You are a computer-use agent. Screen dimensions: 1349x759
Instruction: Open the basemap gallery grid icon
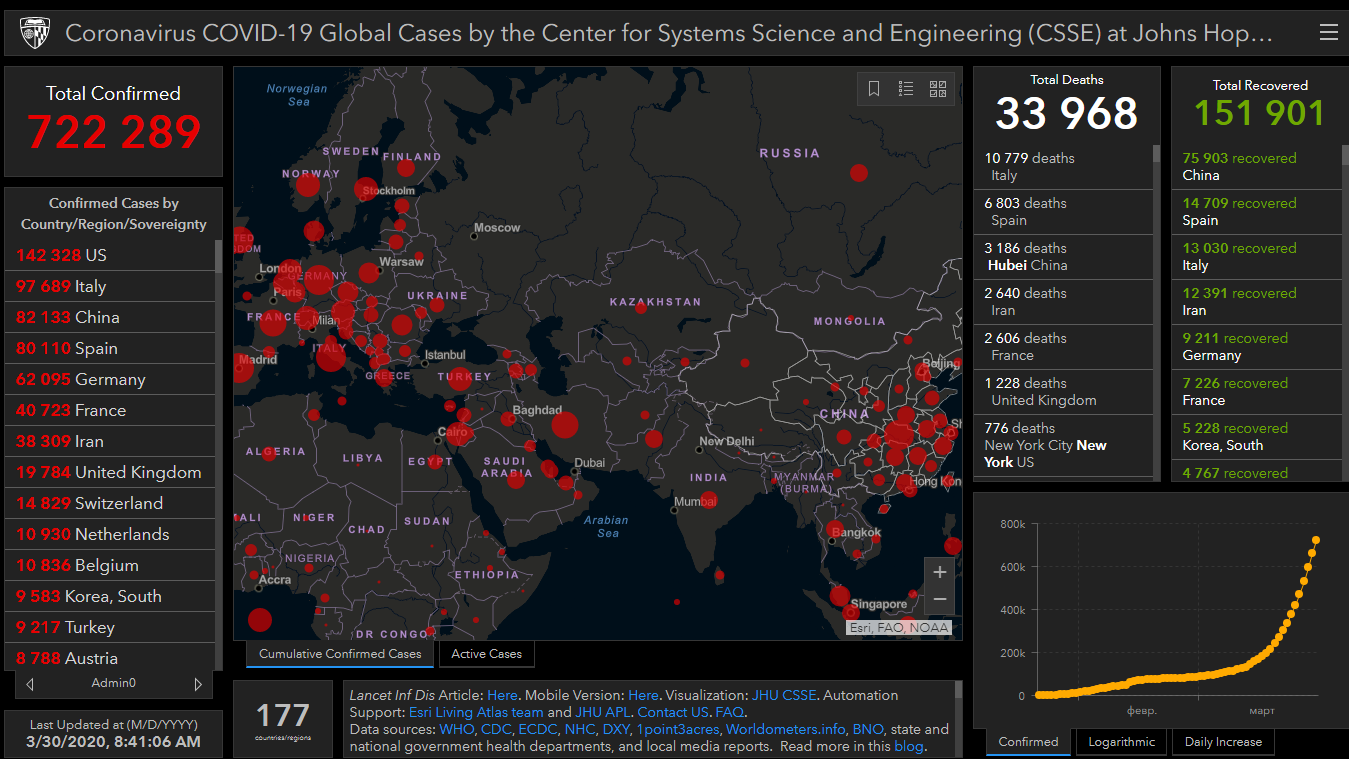tap(938, 89)
